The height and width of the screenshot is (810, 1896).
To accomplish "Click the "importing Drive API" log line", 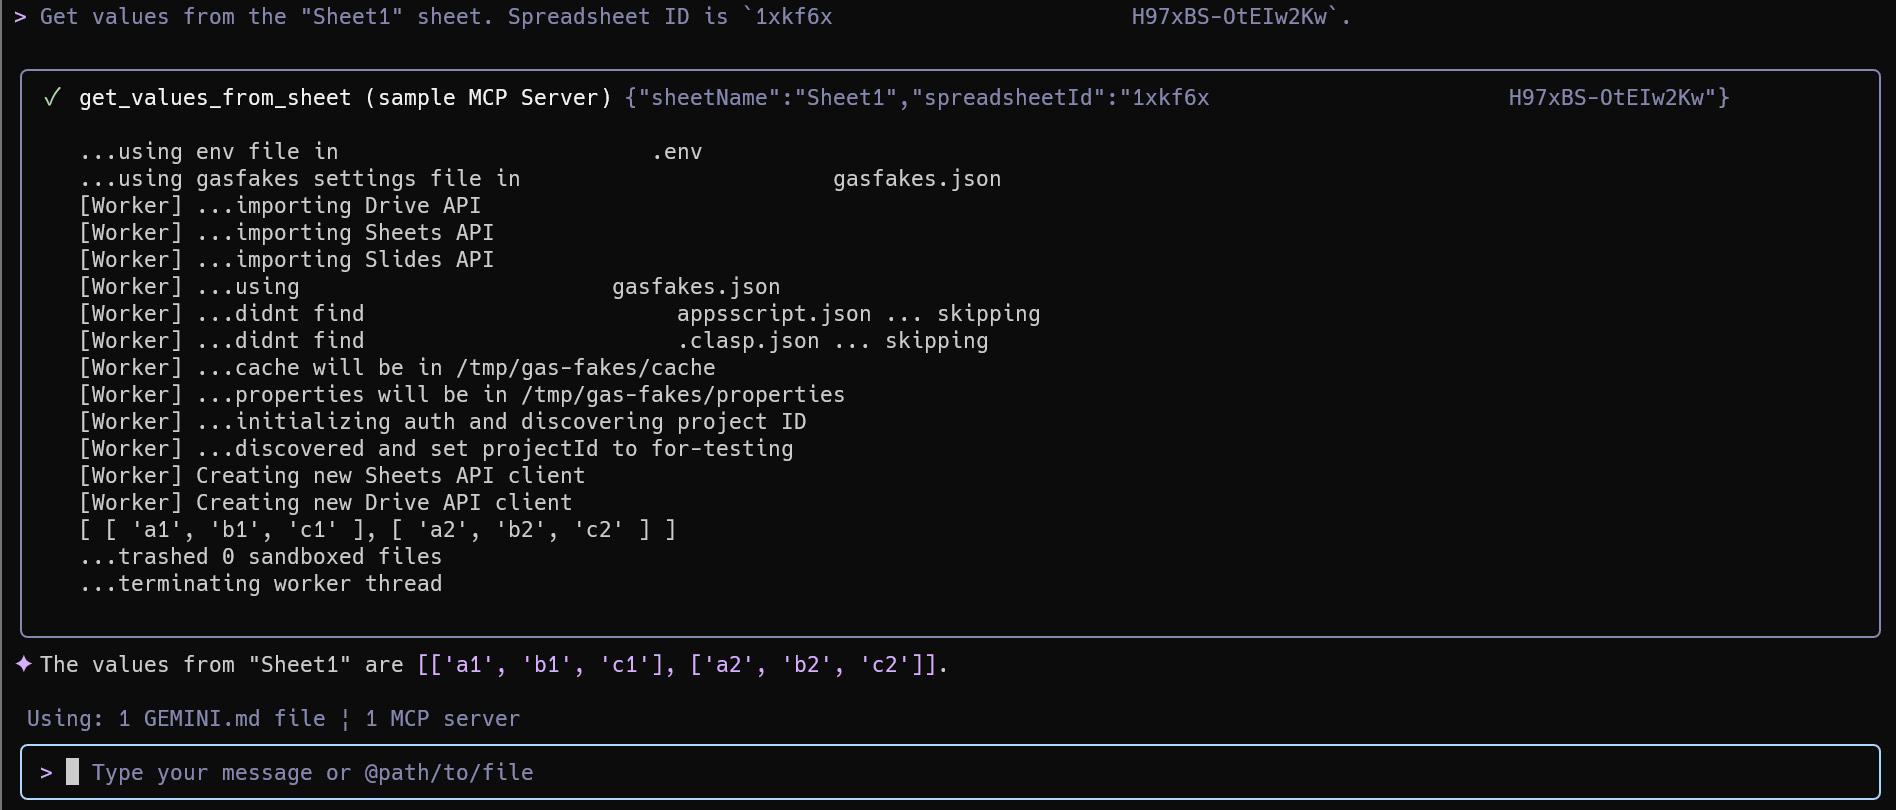I will coord(280,205).
